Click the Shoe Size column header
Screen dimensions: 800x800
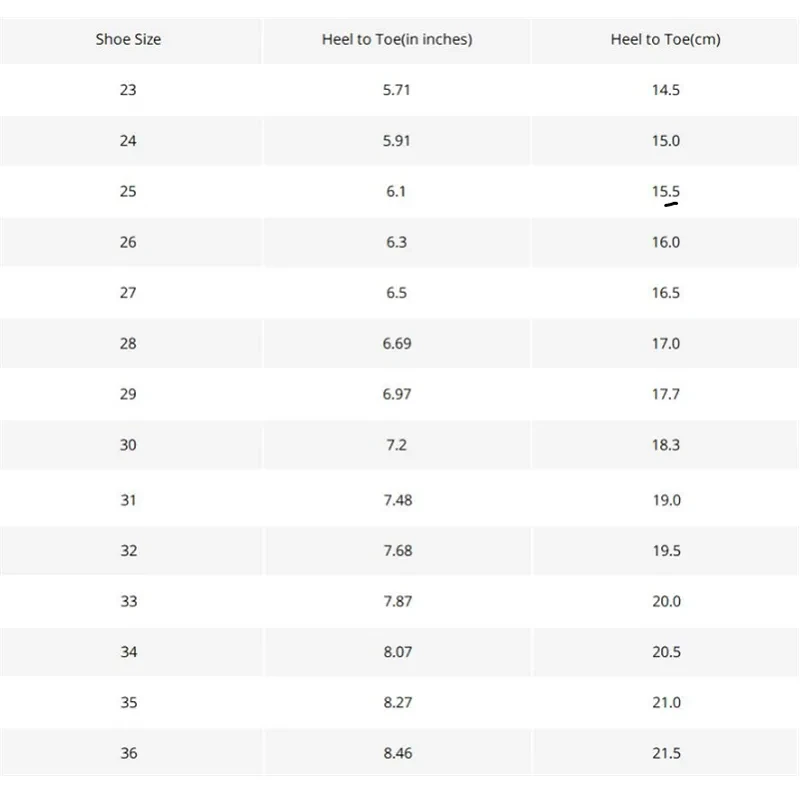128,40
